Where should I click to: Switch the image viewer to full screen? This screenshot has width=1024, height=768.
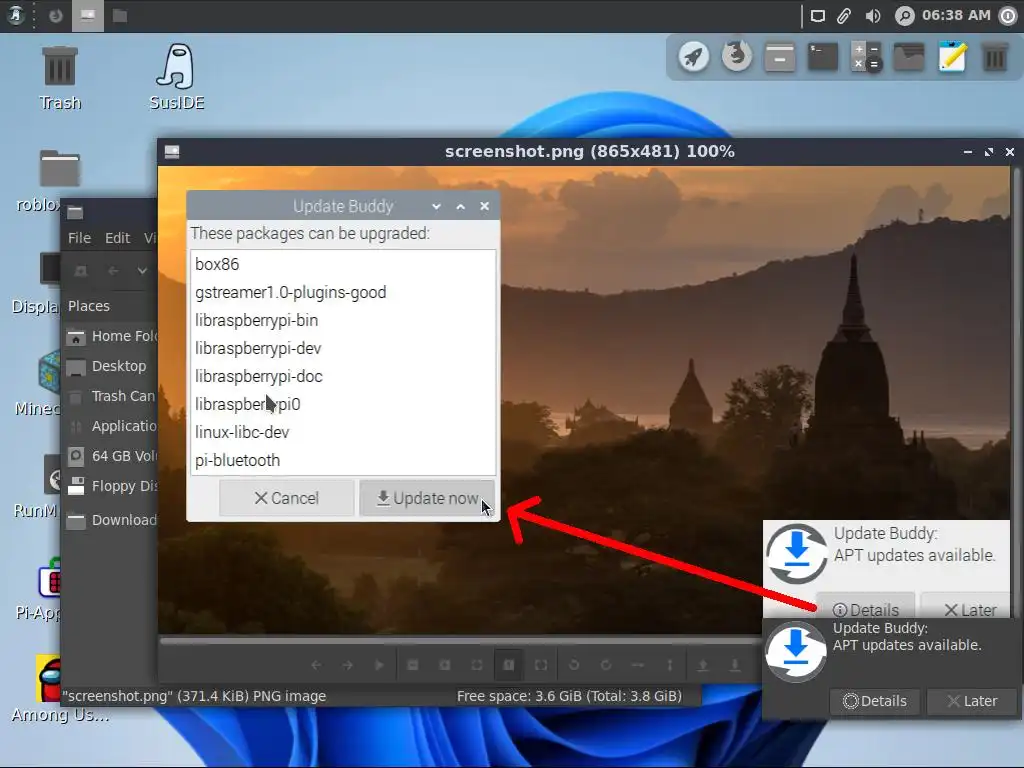click(x=541, y=665)
